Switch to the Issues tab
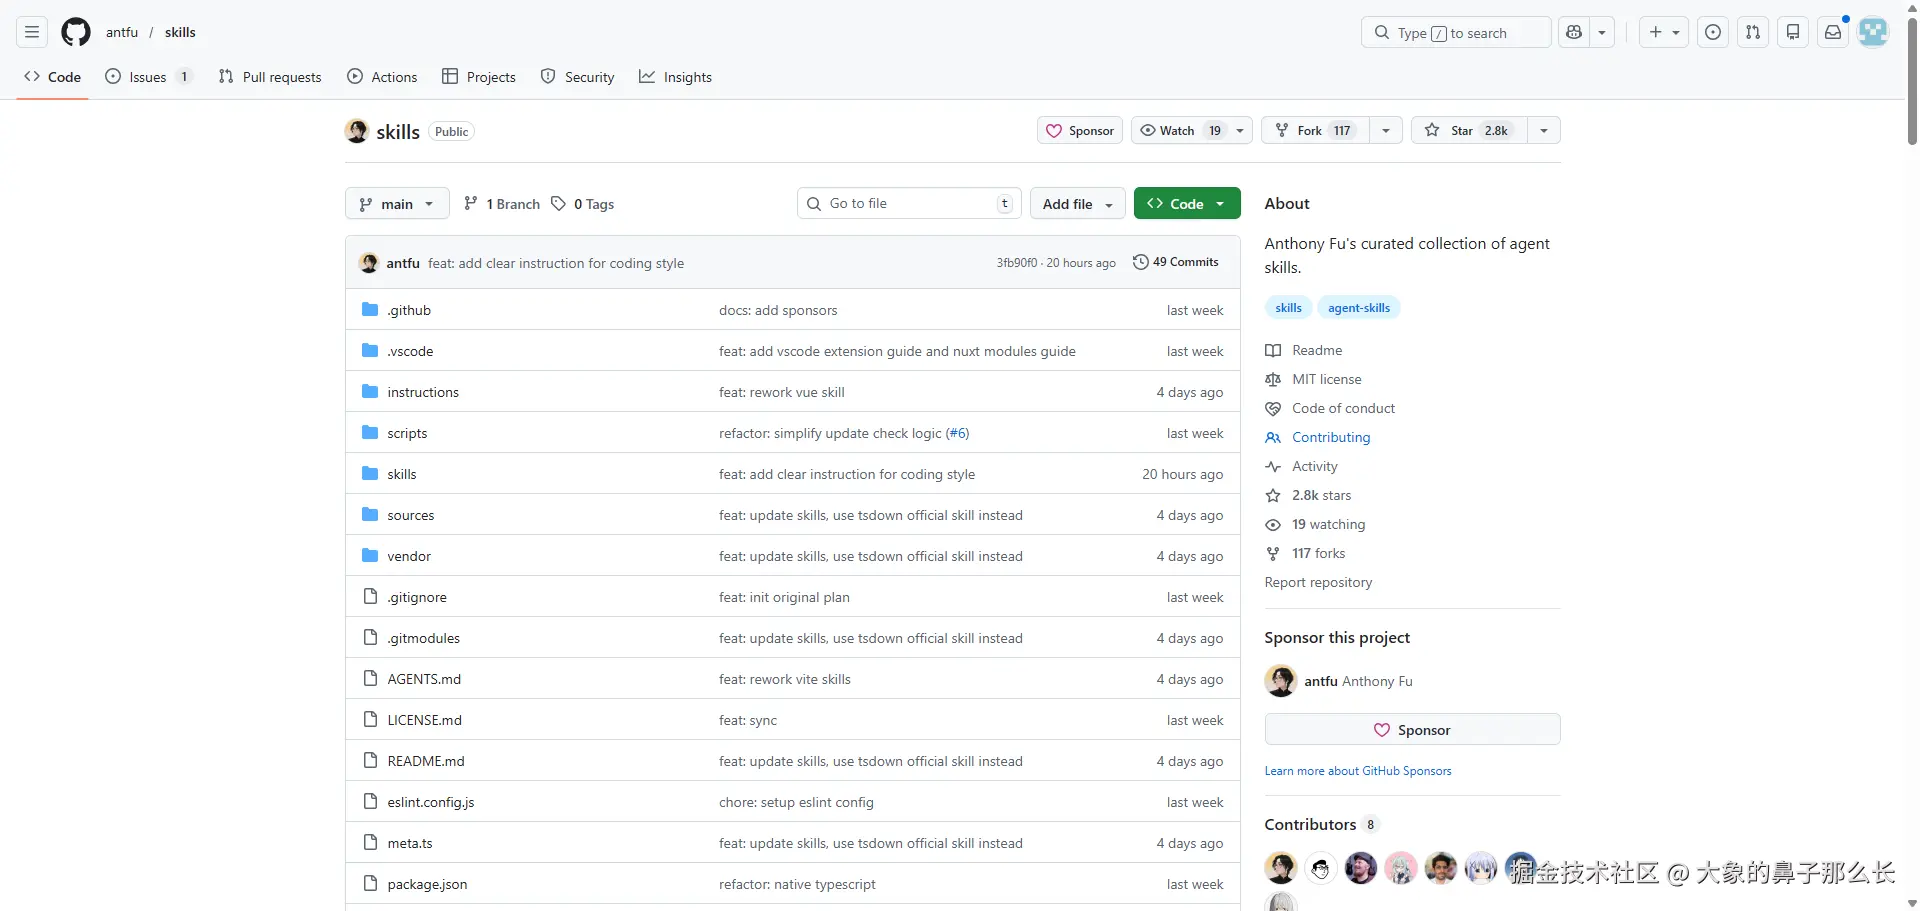Viewport: 1920px width, 911px height. click(147, 77)
